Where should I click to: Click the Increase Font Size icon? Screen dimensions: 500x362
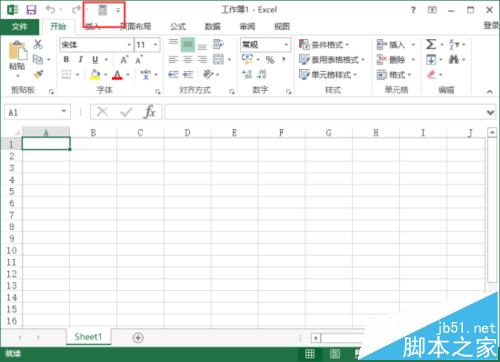coord(124,60)
